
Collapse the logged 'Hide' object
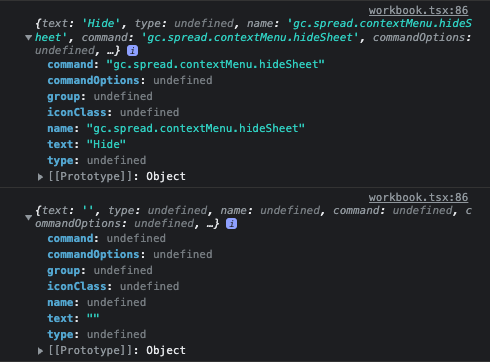[29, 37]
